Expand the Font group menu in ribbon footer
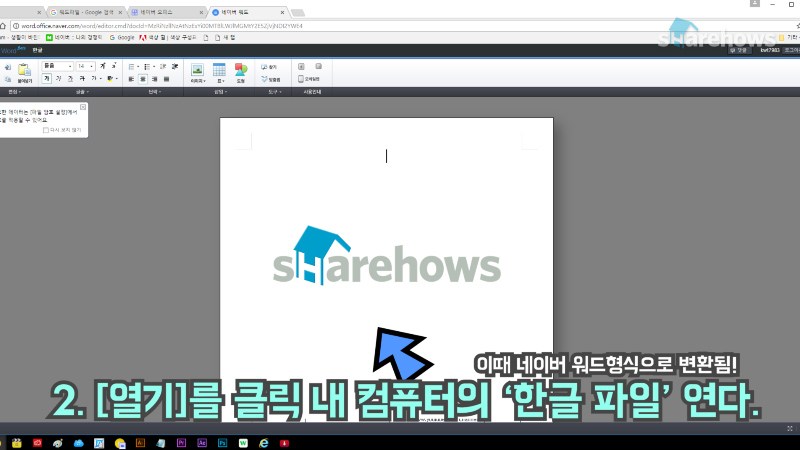This screenshot has height=450, width=800. (x=82, y=92)
